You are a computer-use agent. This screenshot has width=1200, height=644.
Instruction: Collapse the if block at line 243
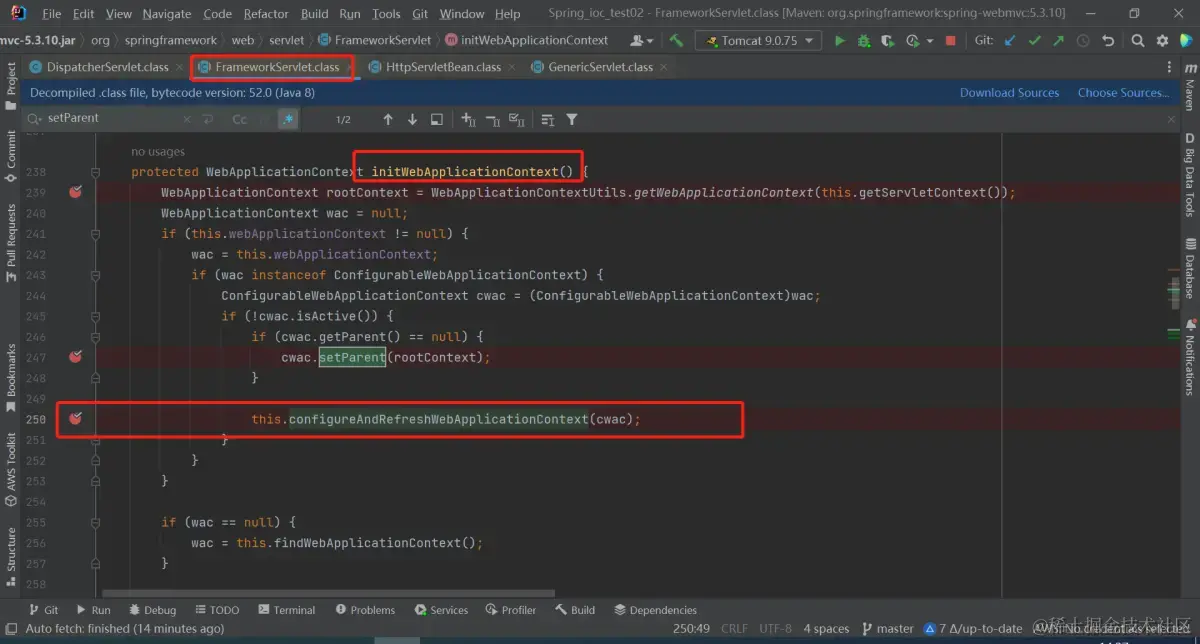click(96, 275)
